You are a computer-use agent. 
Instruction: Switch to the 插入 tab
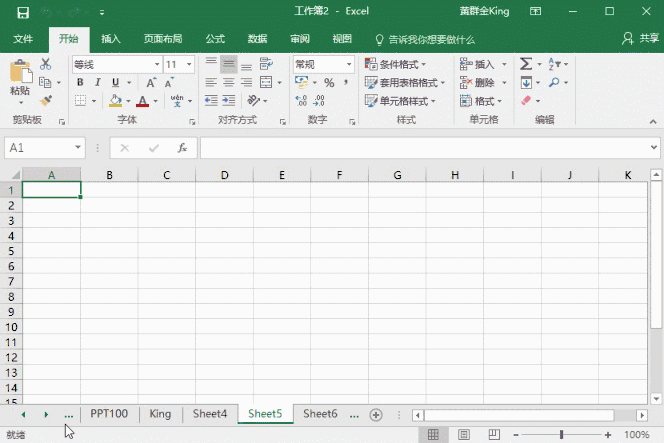click(111, 39)
